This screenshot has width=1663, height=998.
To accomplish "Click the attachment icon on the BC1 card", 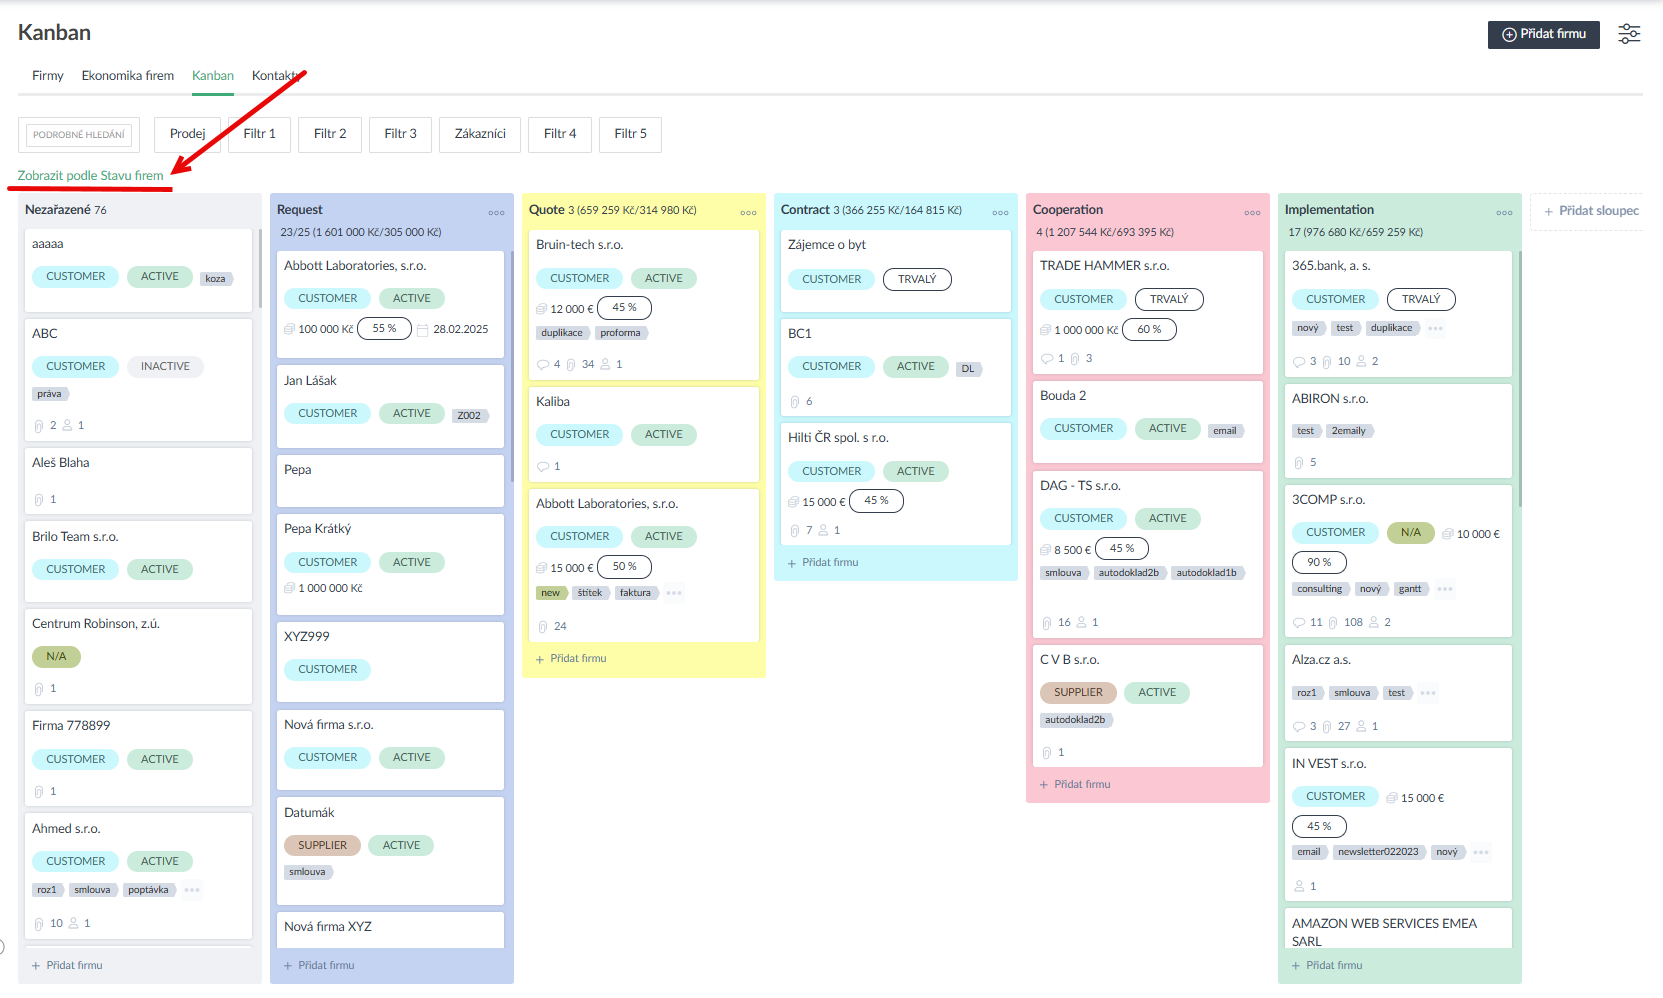I will [795, 402].
